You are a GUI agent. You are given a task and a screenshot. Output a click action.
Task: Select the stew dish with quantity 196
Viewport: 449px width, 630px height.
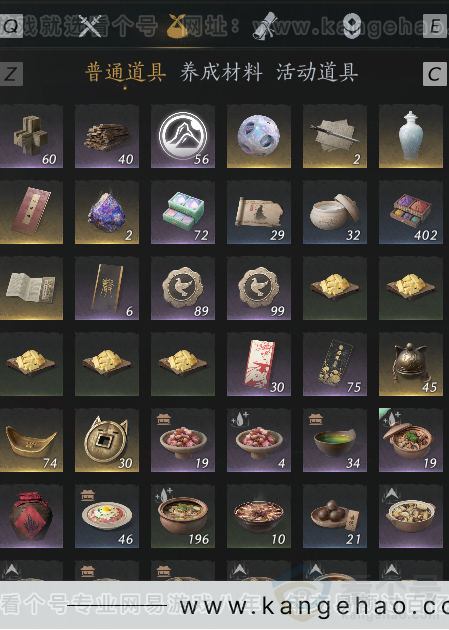[x=183, y=516]
